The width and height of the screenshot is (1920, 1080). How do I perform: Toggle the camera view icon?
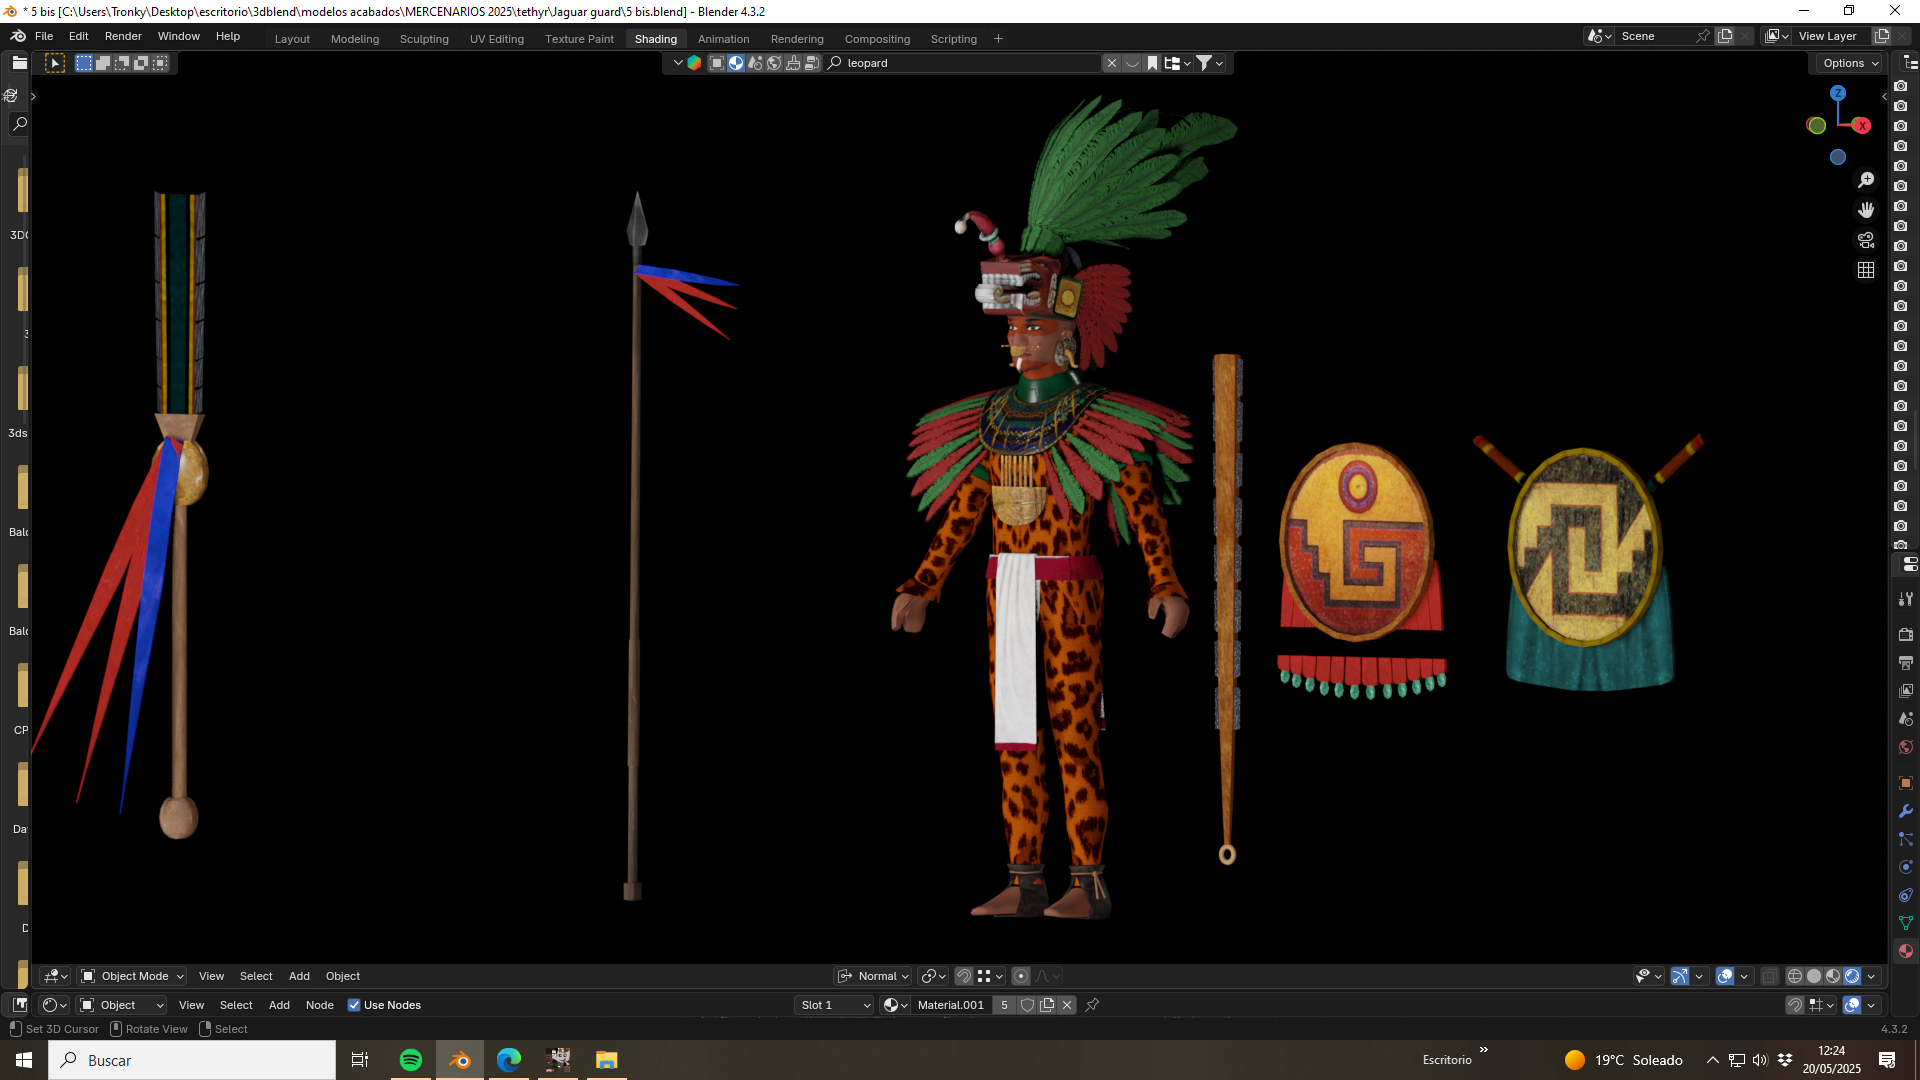pyautogui.click(x=1866, y=240)
